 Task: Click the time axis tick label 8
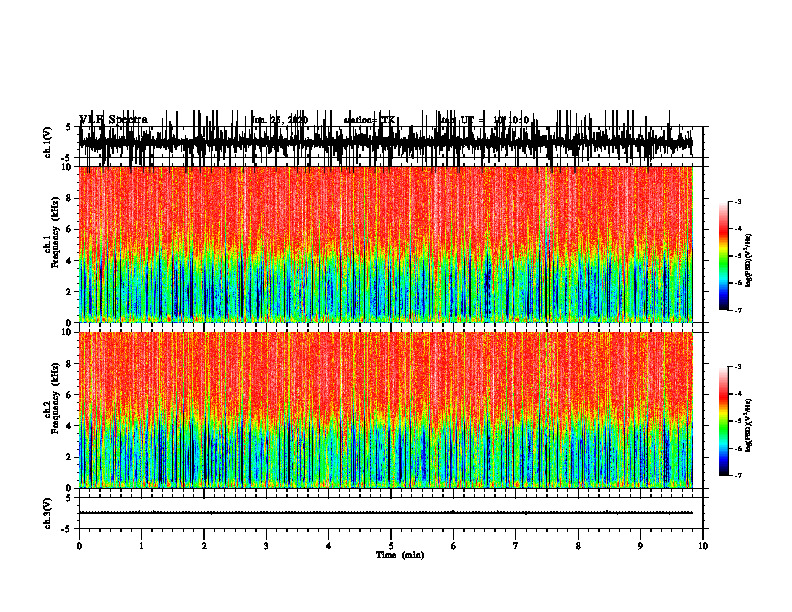pos(578,546)
